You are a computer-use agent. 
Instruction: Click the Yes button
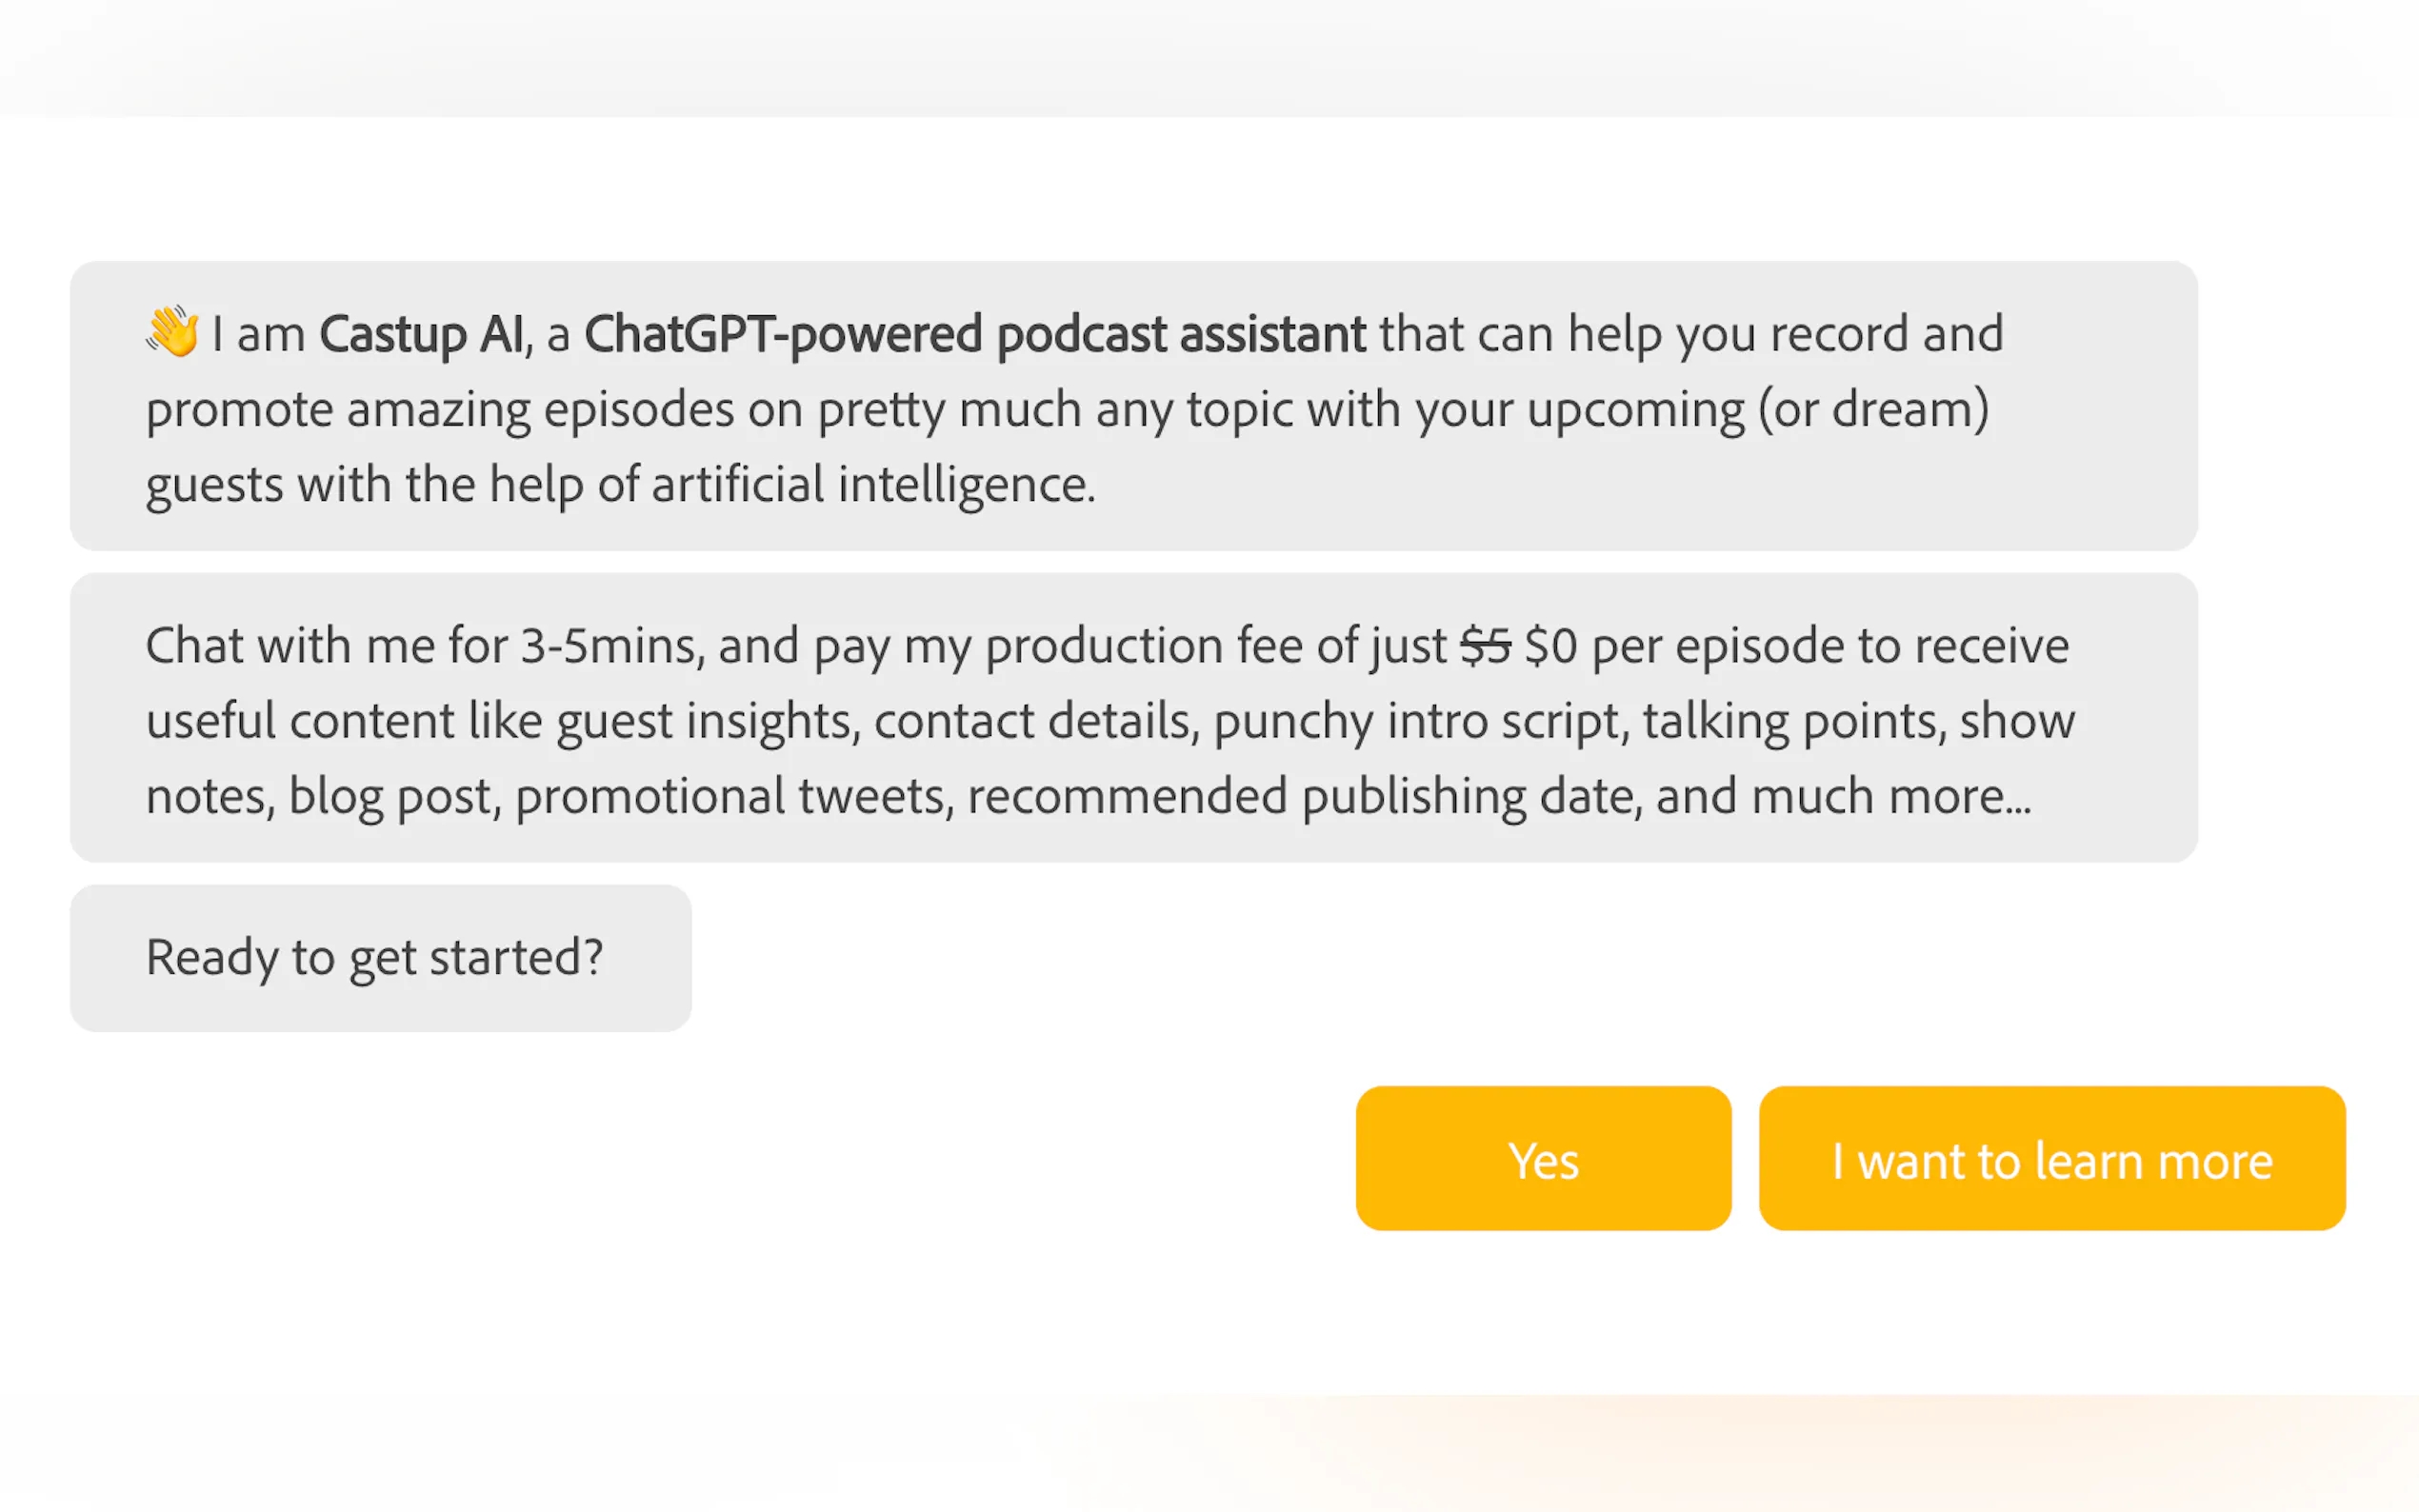pos(1542,1159)
